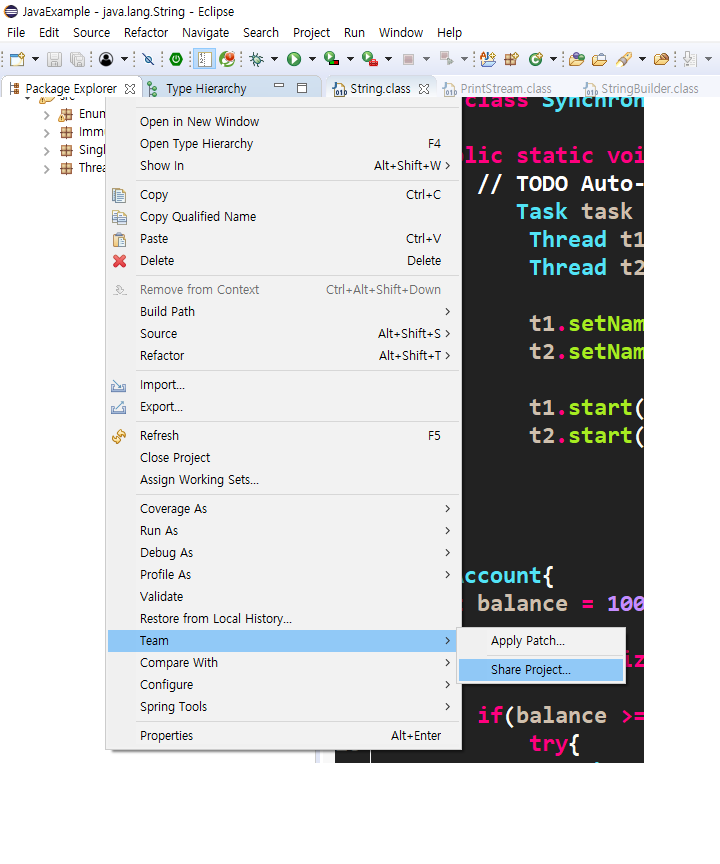Click the Next Annotation arrow icon
The height and width of the screenshot is (864, 720).
690,59
